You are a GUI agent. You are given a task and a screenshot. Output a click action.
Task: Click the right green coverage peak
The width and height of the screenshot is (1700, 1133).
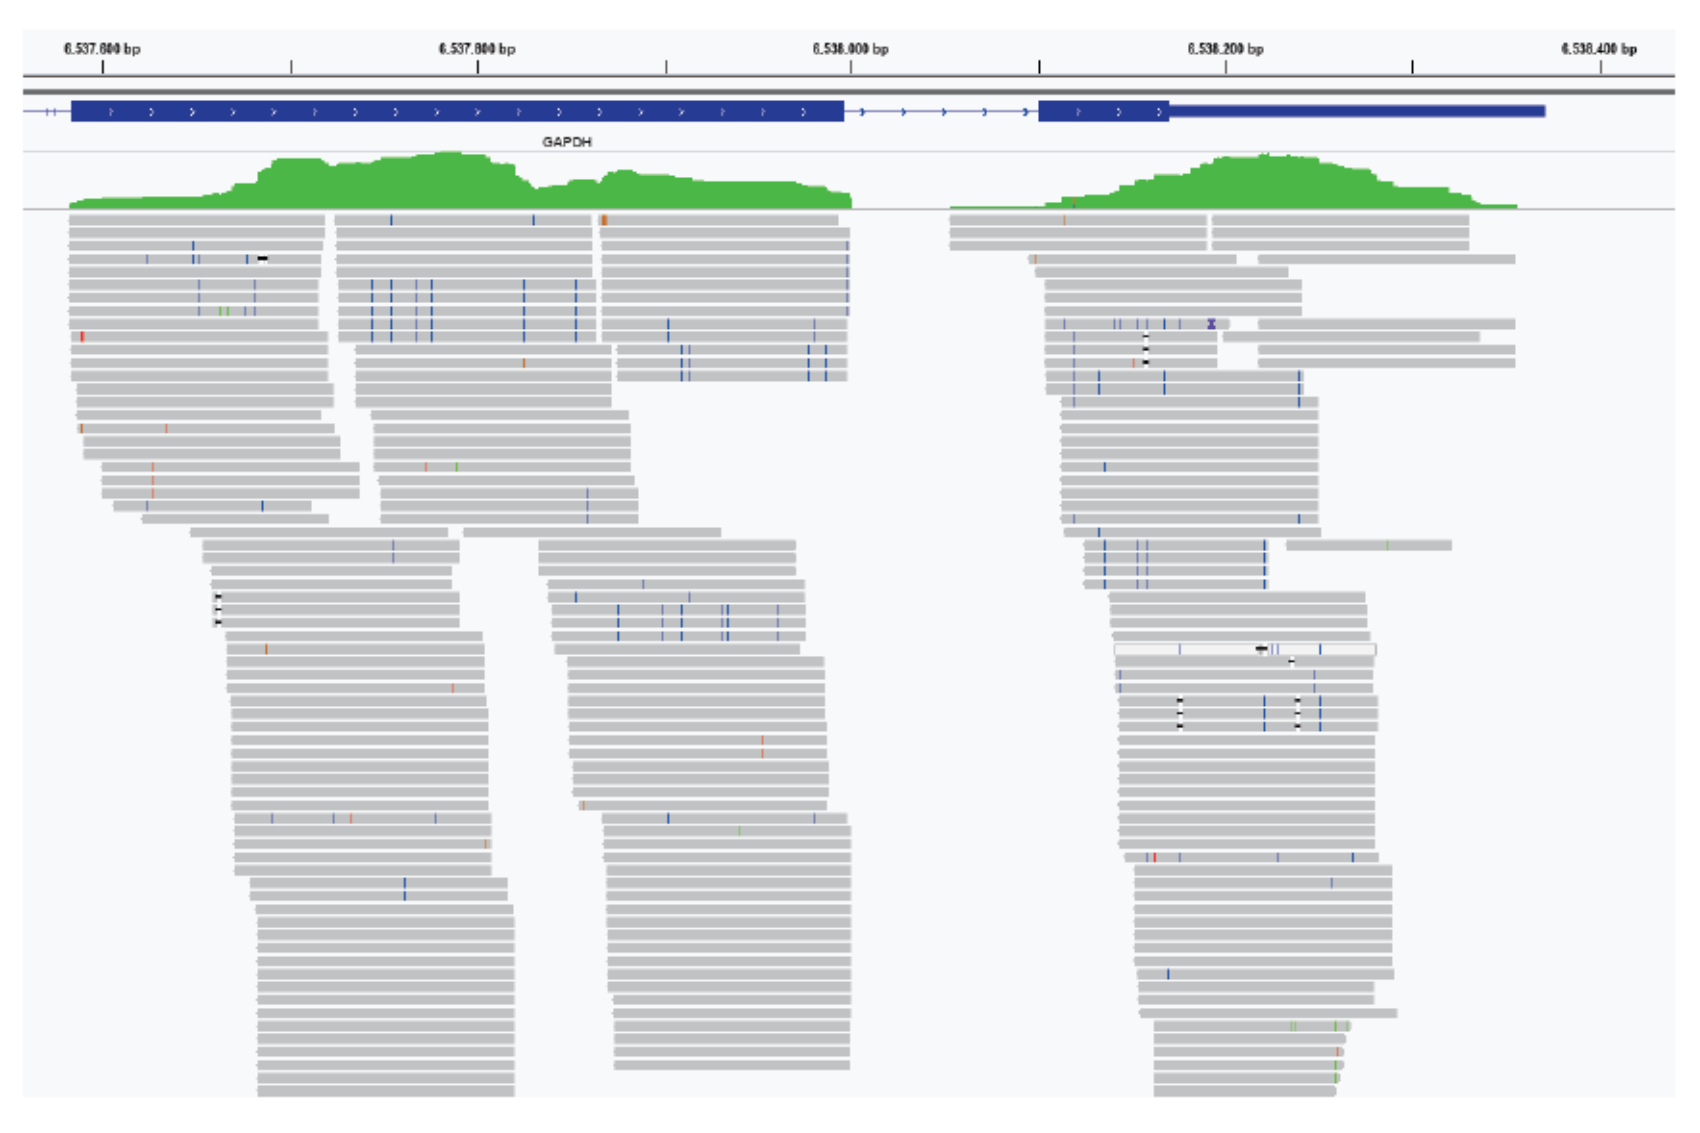tap(1265, 178)
